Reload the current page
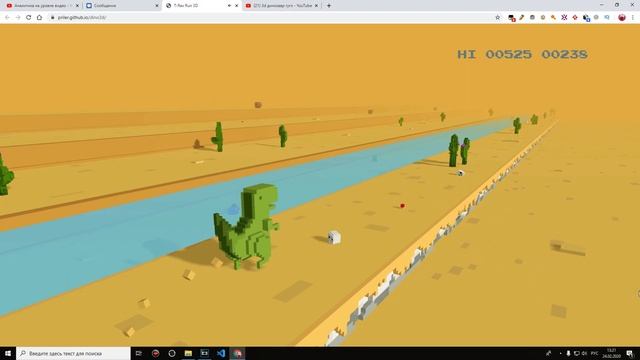640x360 pixels. (x=29, y=18)
